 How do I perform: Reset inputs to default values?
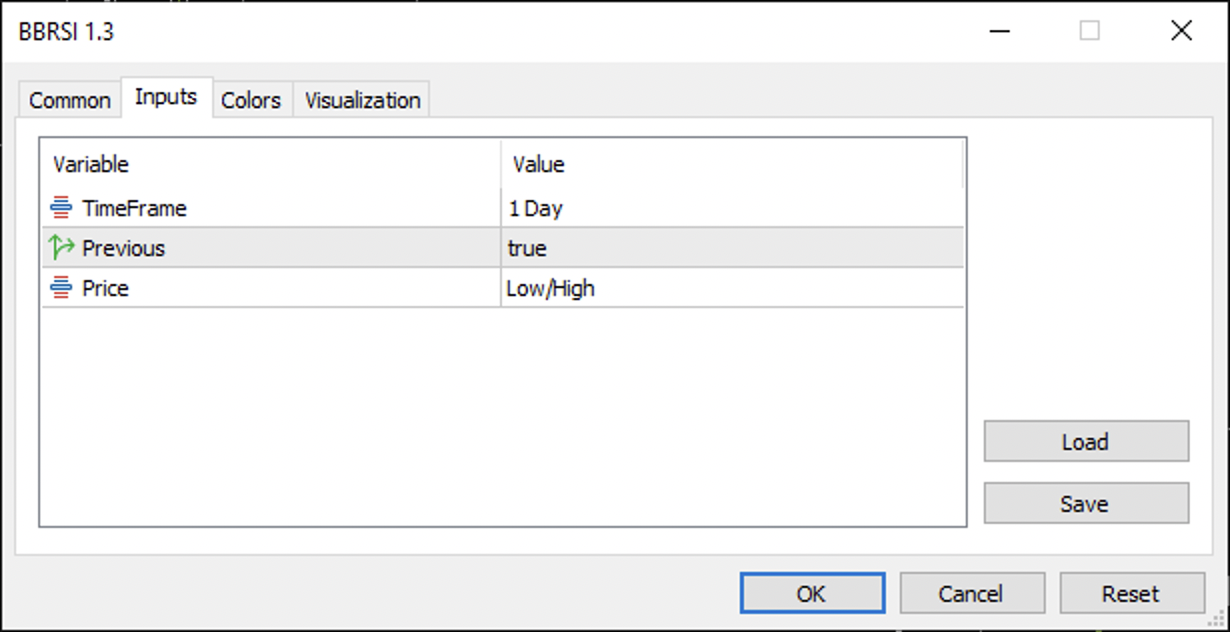click(x=1132, y=592)
